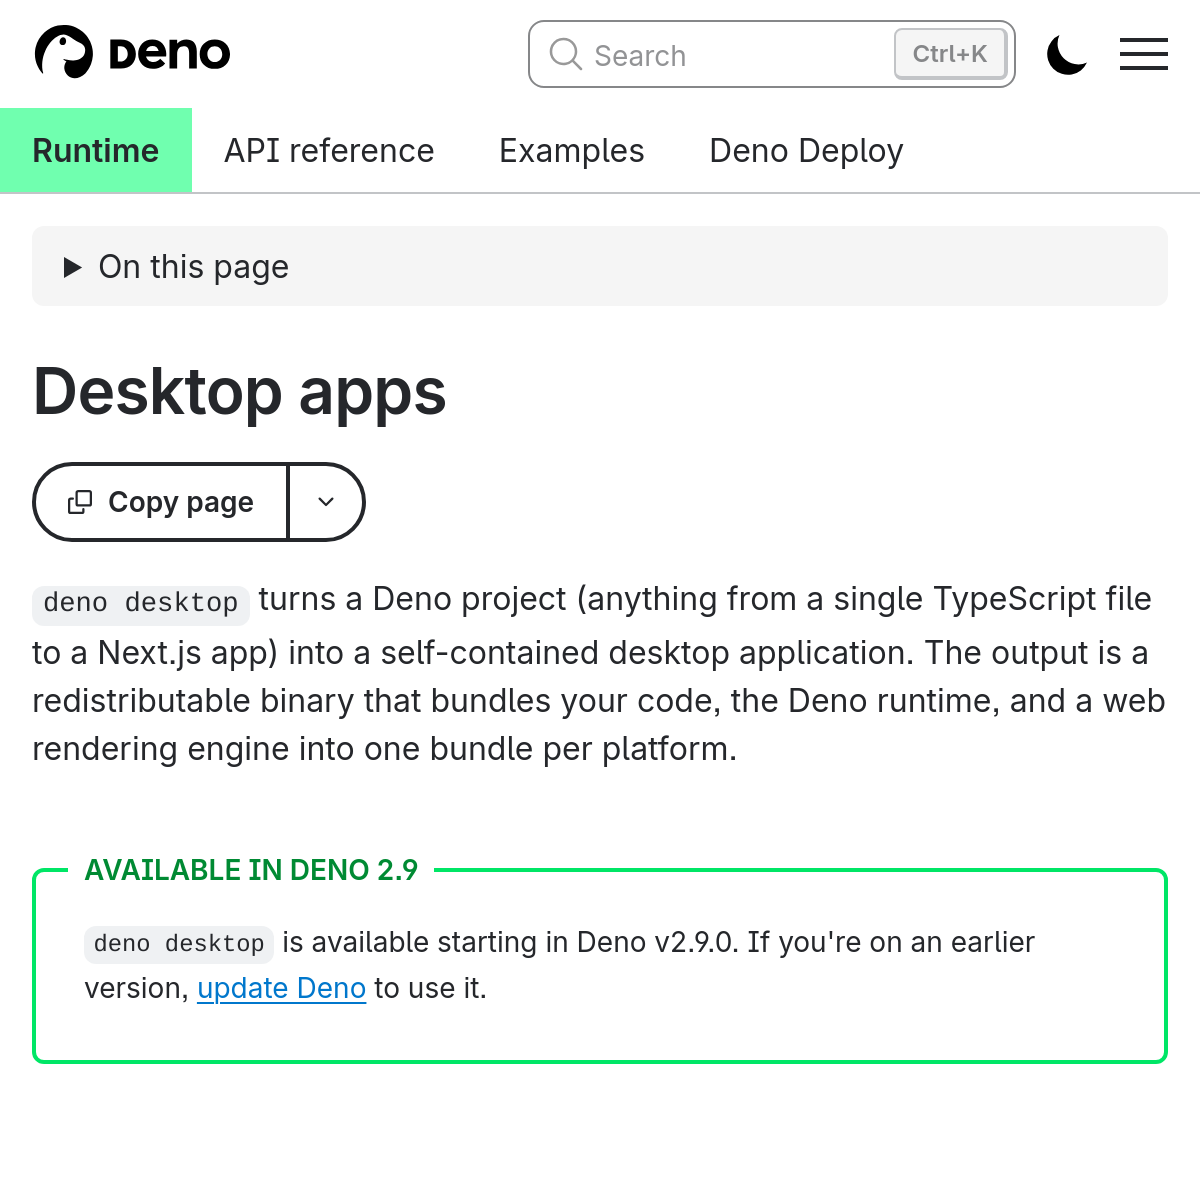Go to the Deno Deploy tab
Screen dimensions: 1200x1200
(x=806, y=150)
